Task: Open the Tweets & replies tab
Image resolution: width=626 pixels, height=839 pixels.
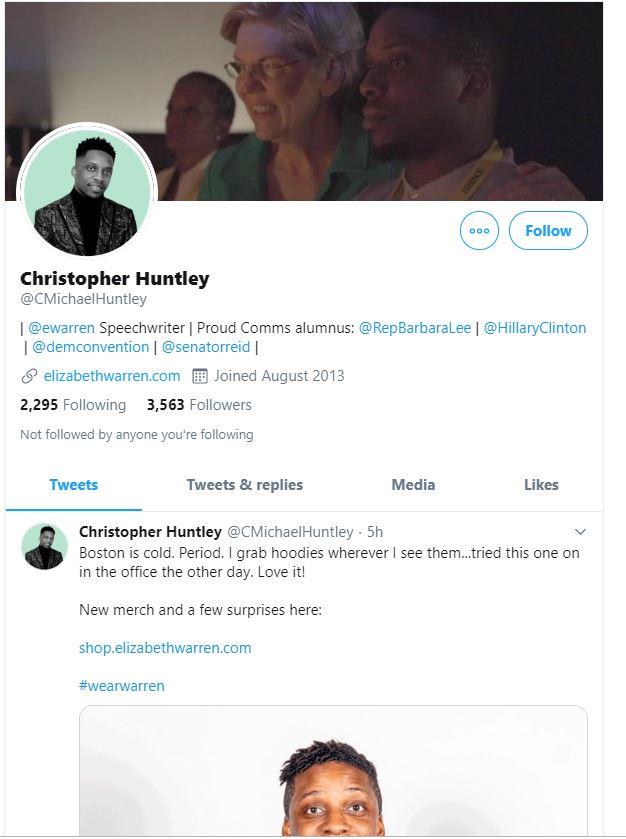Action: pyautogui.click(x=244, y=485)
